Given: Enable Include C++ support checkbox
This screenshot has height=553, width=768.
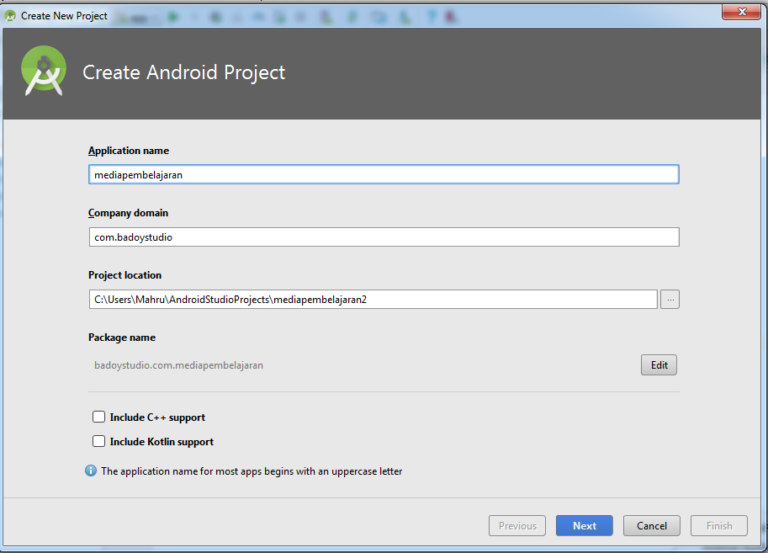Looking at the screenshot, I should [98, 417].
